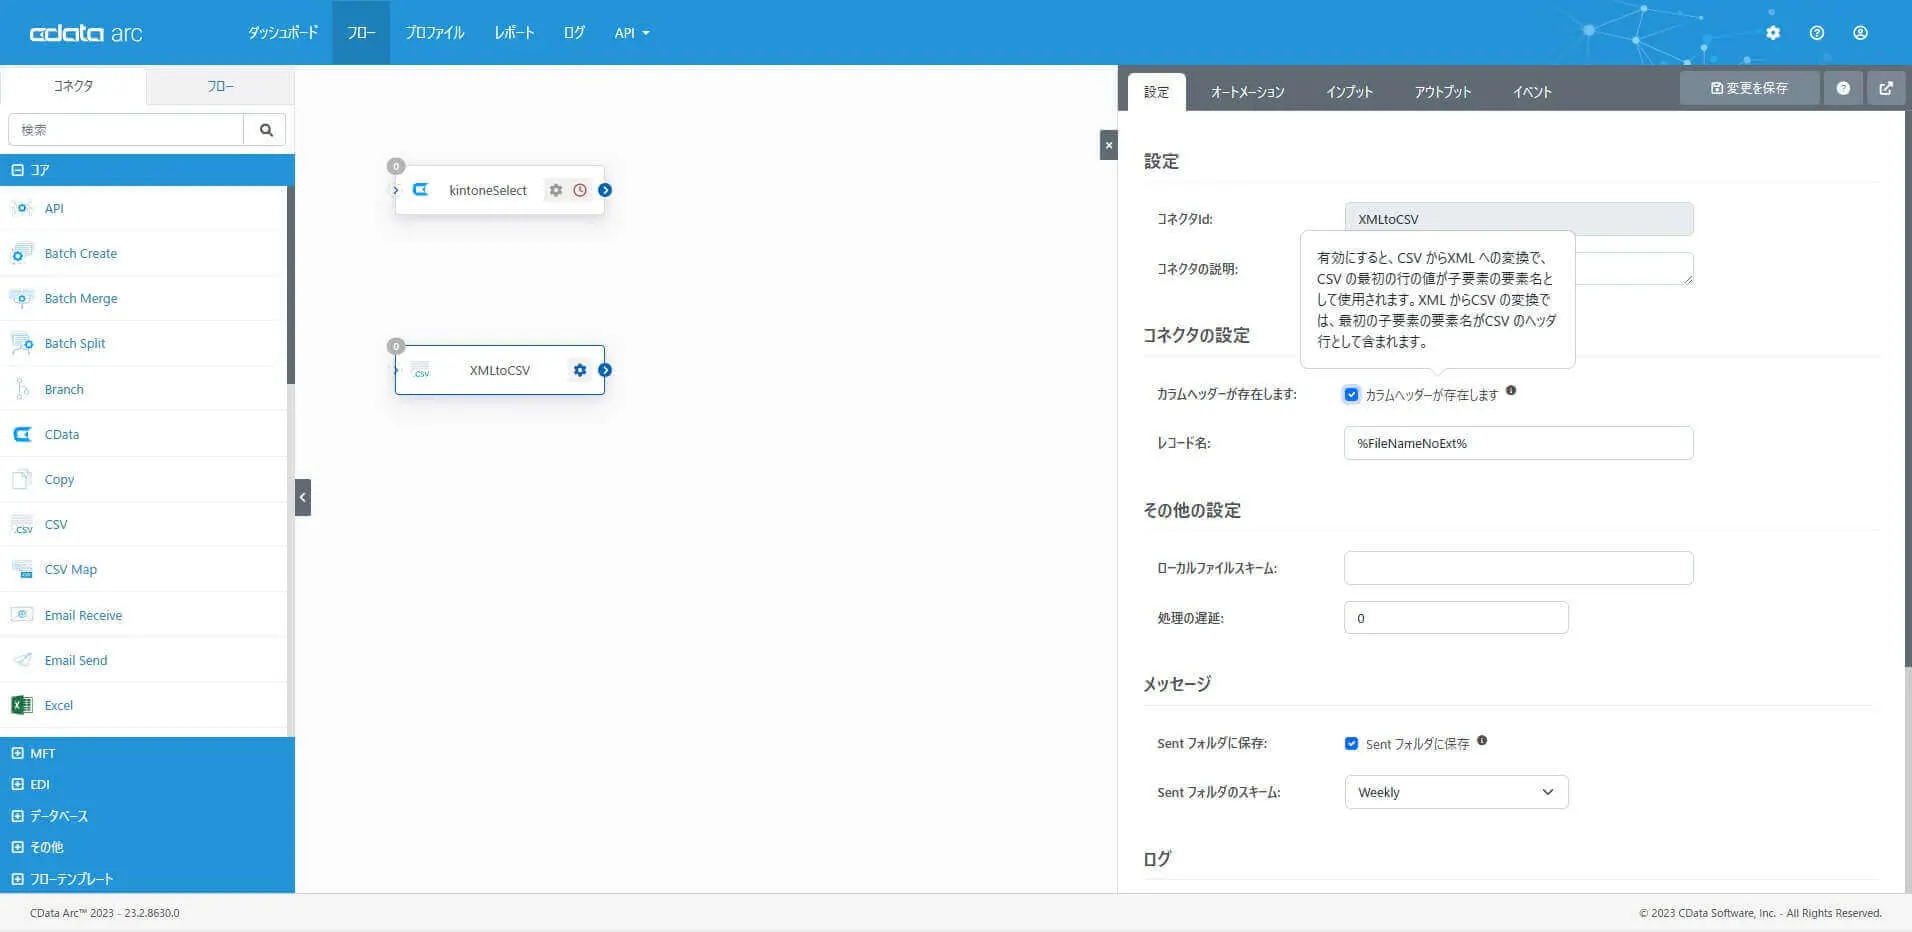Select the CSV connector in the list

click(144, 524)
